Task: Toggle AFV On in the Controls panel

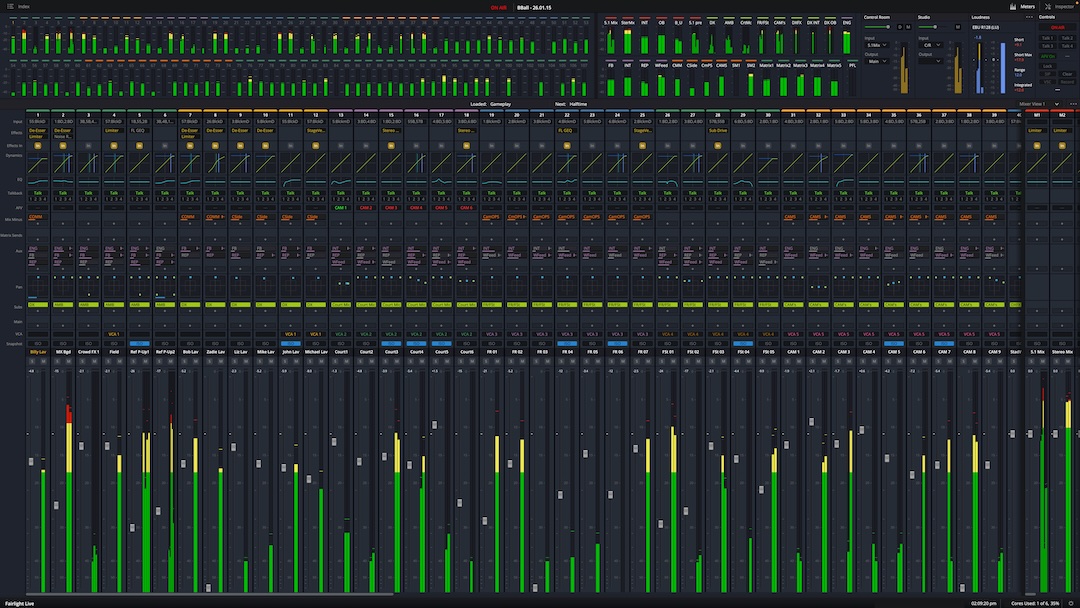Action: pos(1048,56)
